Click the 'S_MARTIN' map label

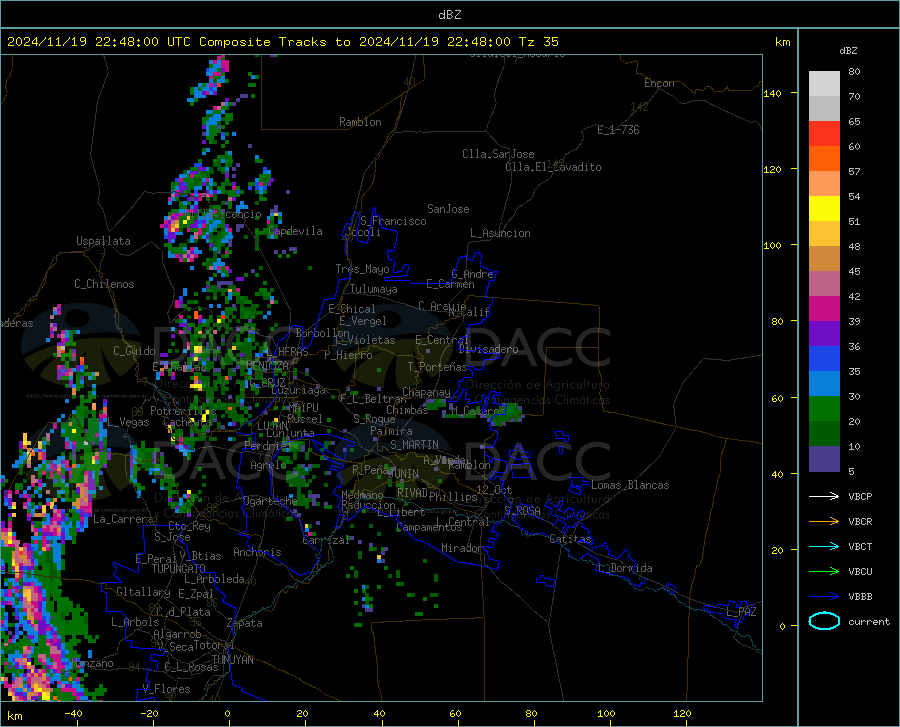tap(414, 445)
